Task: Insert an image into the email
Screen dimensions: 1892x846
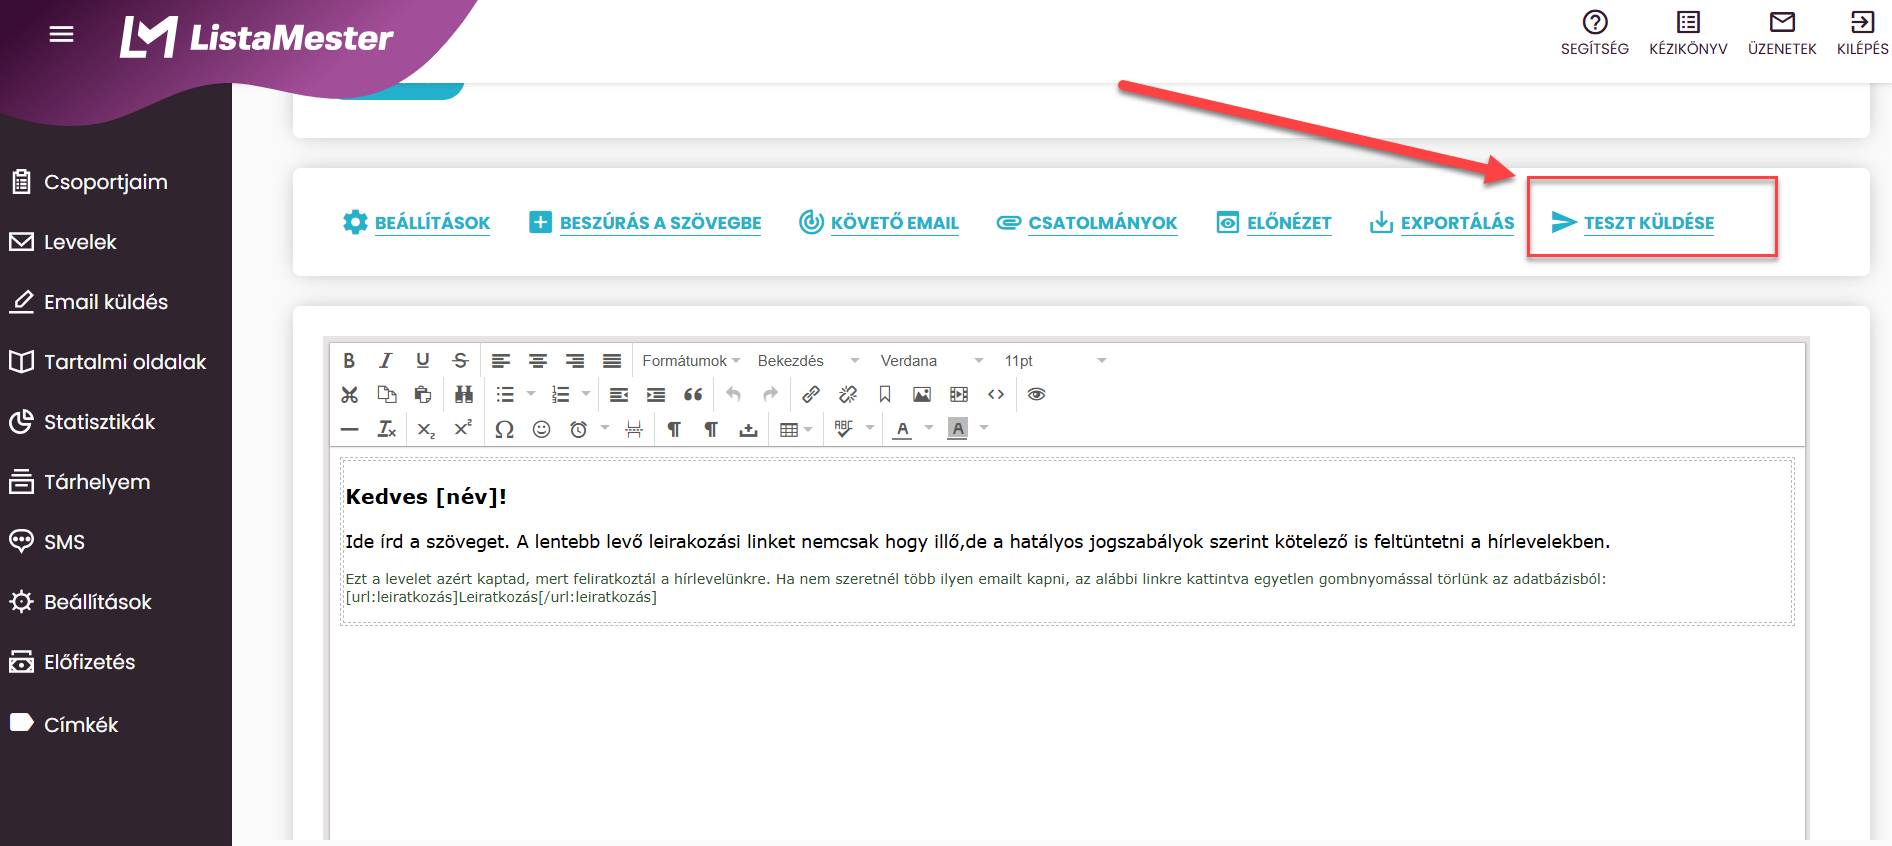Action: click(x=922, y=395)
